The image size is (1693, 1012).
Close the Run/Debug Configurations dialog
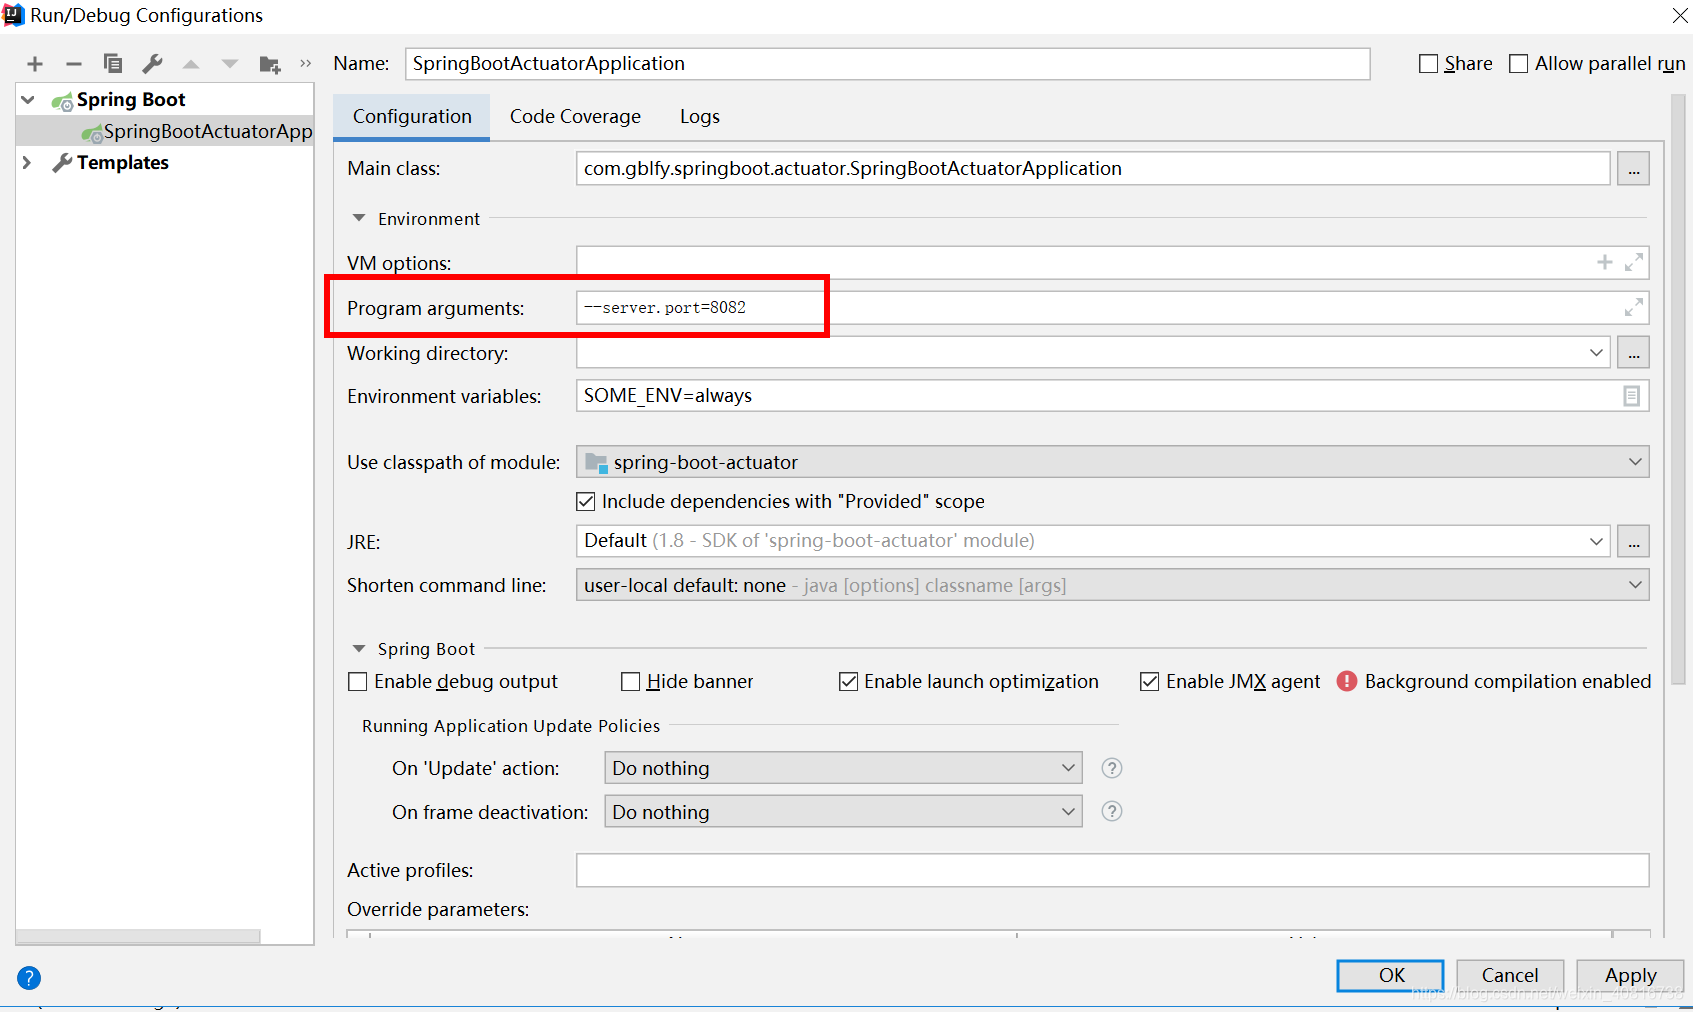pyautogui.click(x=1680, y=15)
